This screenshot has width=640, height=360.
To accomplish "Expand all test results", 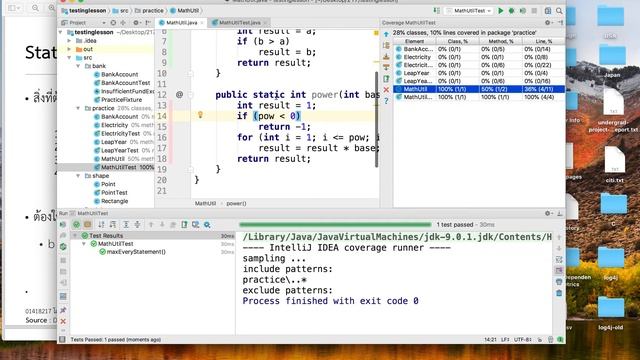I will pos(126,224).
